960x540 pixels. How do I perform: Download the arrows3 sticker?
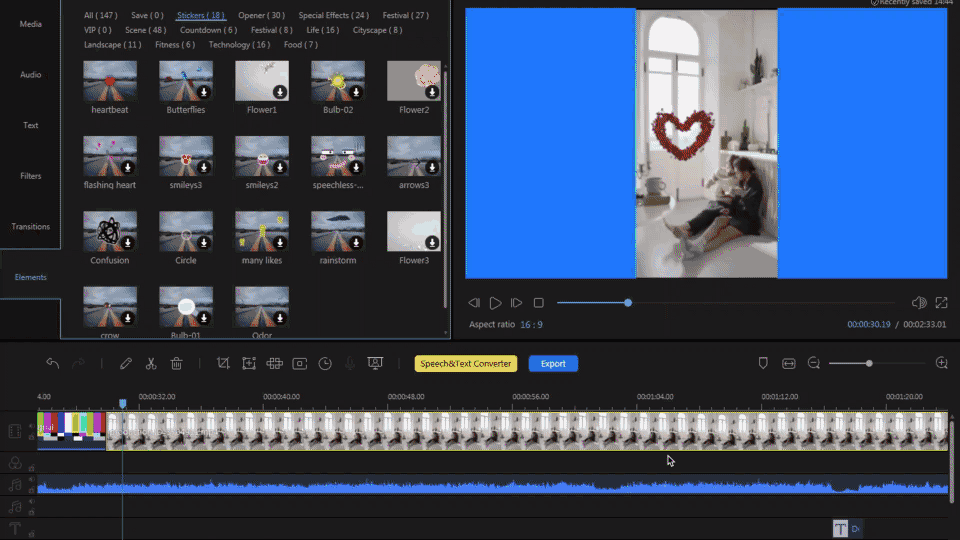tap(432, 167)
